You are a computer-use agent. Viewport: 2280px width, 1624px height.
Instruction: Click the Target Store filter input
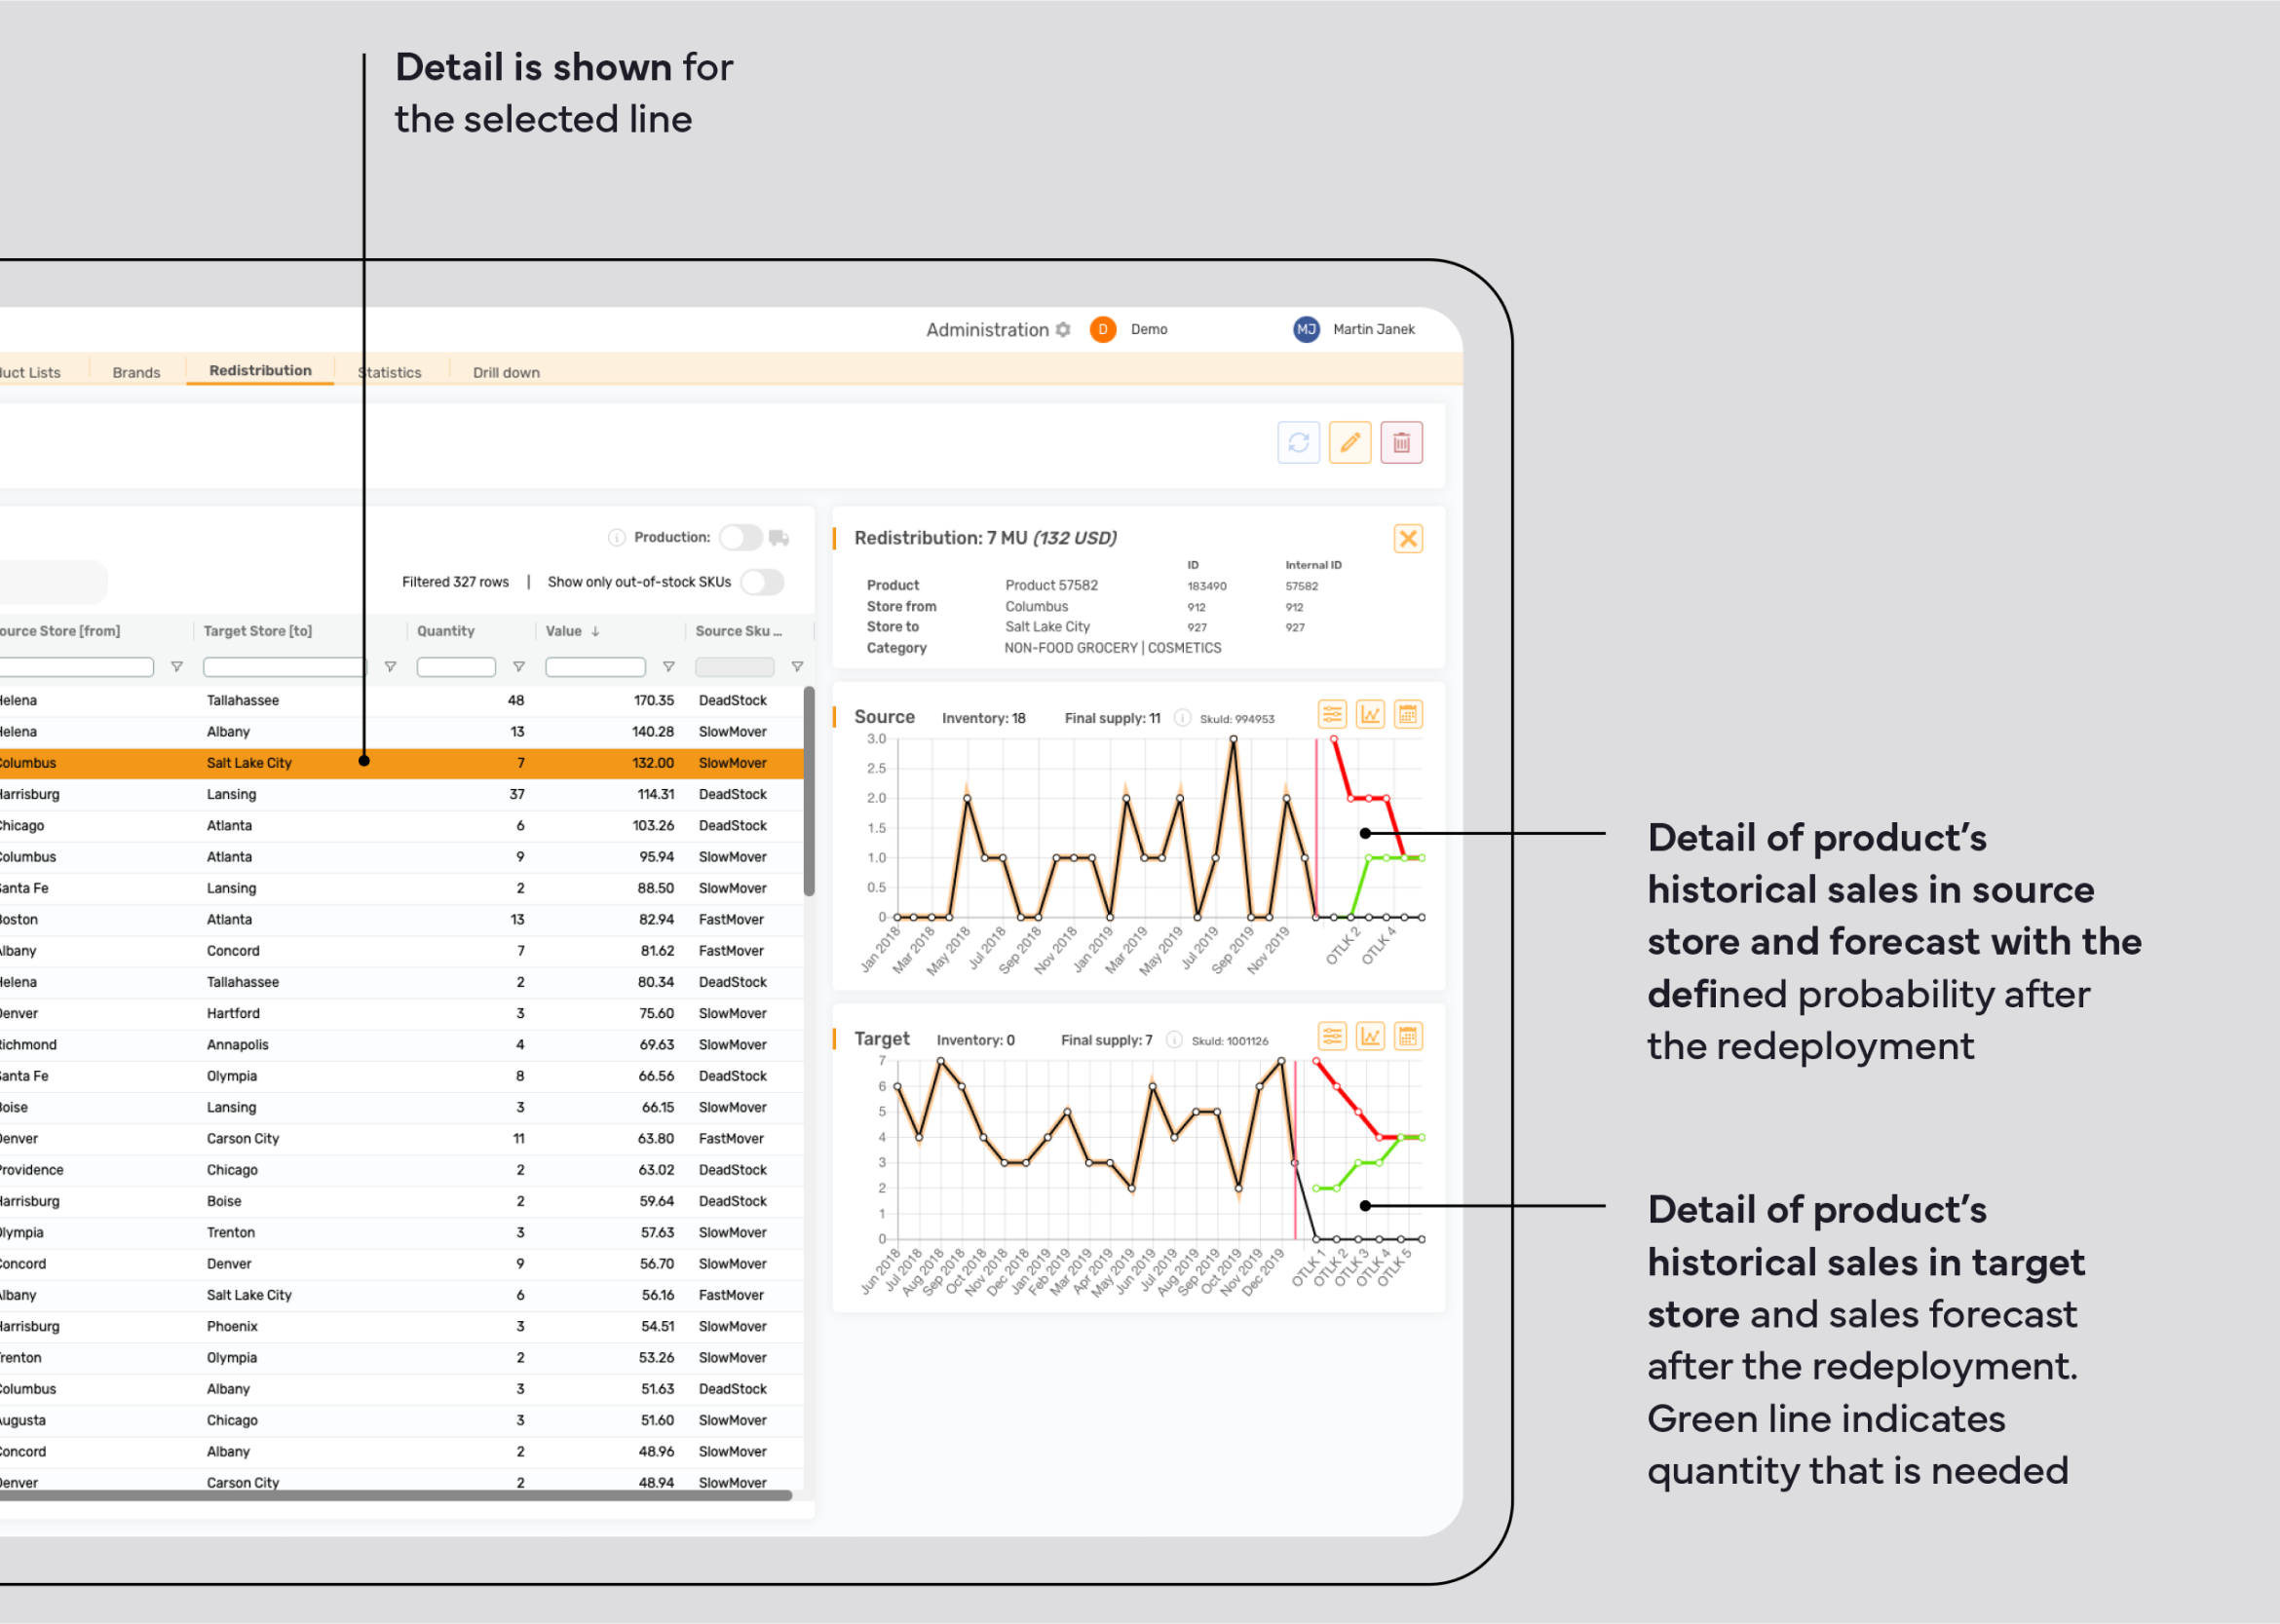(x=285, y=667)
